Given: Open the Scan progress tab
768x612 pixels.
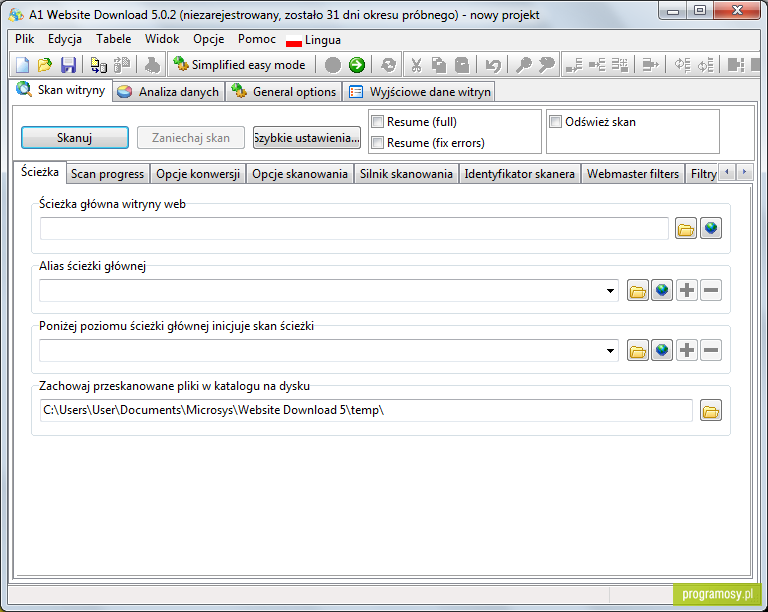Looking at the screenshot, I should click(x=107, y=174).
